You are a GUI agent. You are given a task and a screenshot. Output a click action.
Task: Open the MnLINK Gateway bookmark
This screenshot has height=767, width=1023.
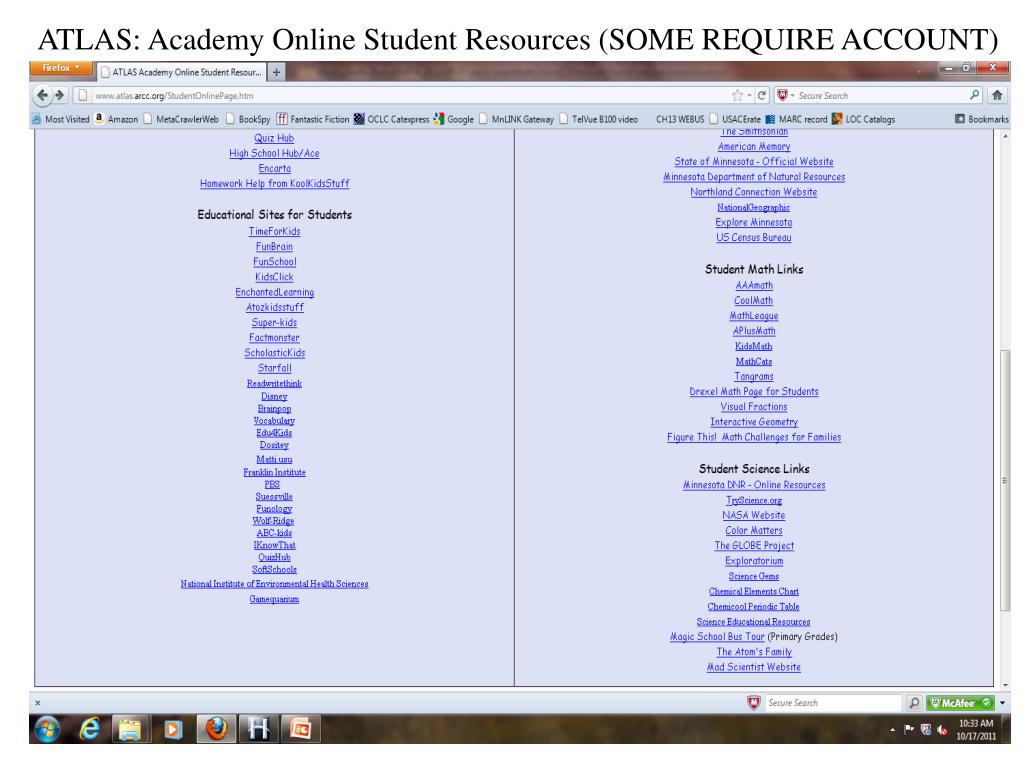coord(516,119)
